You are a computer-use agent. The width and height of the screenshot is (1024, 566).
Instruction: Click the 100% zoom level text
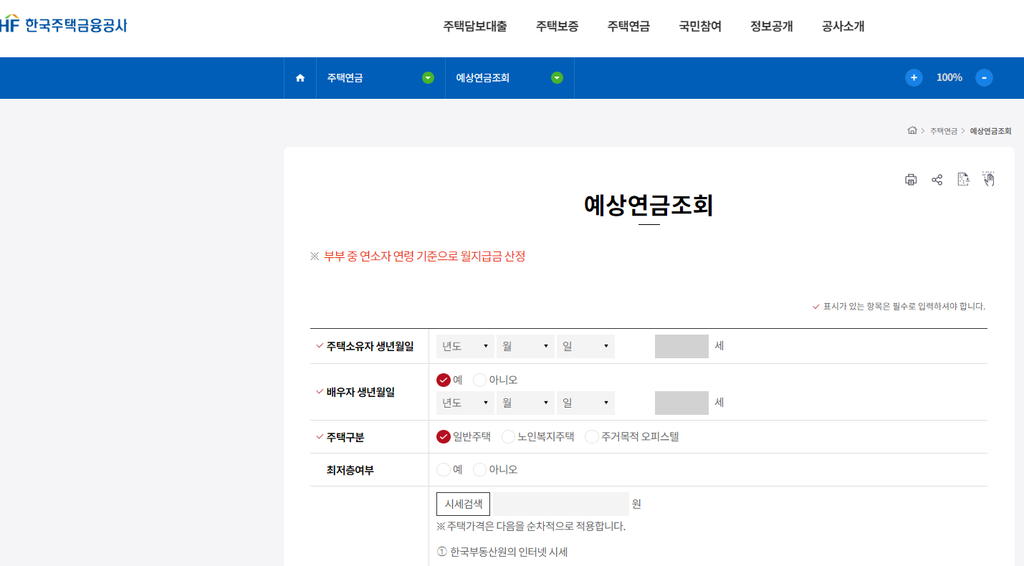[949, 78]
